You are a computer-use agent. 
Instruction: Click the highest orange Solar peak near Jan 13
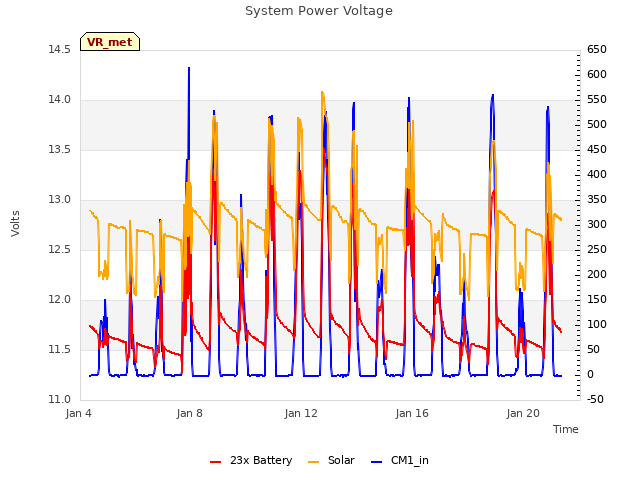tap(322, 93)
